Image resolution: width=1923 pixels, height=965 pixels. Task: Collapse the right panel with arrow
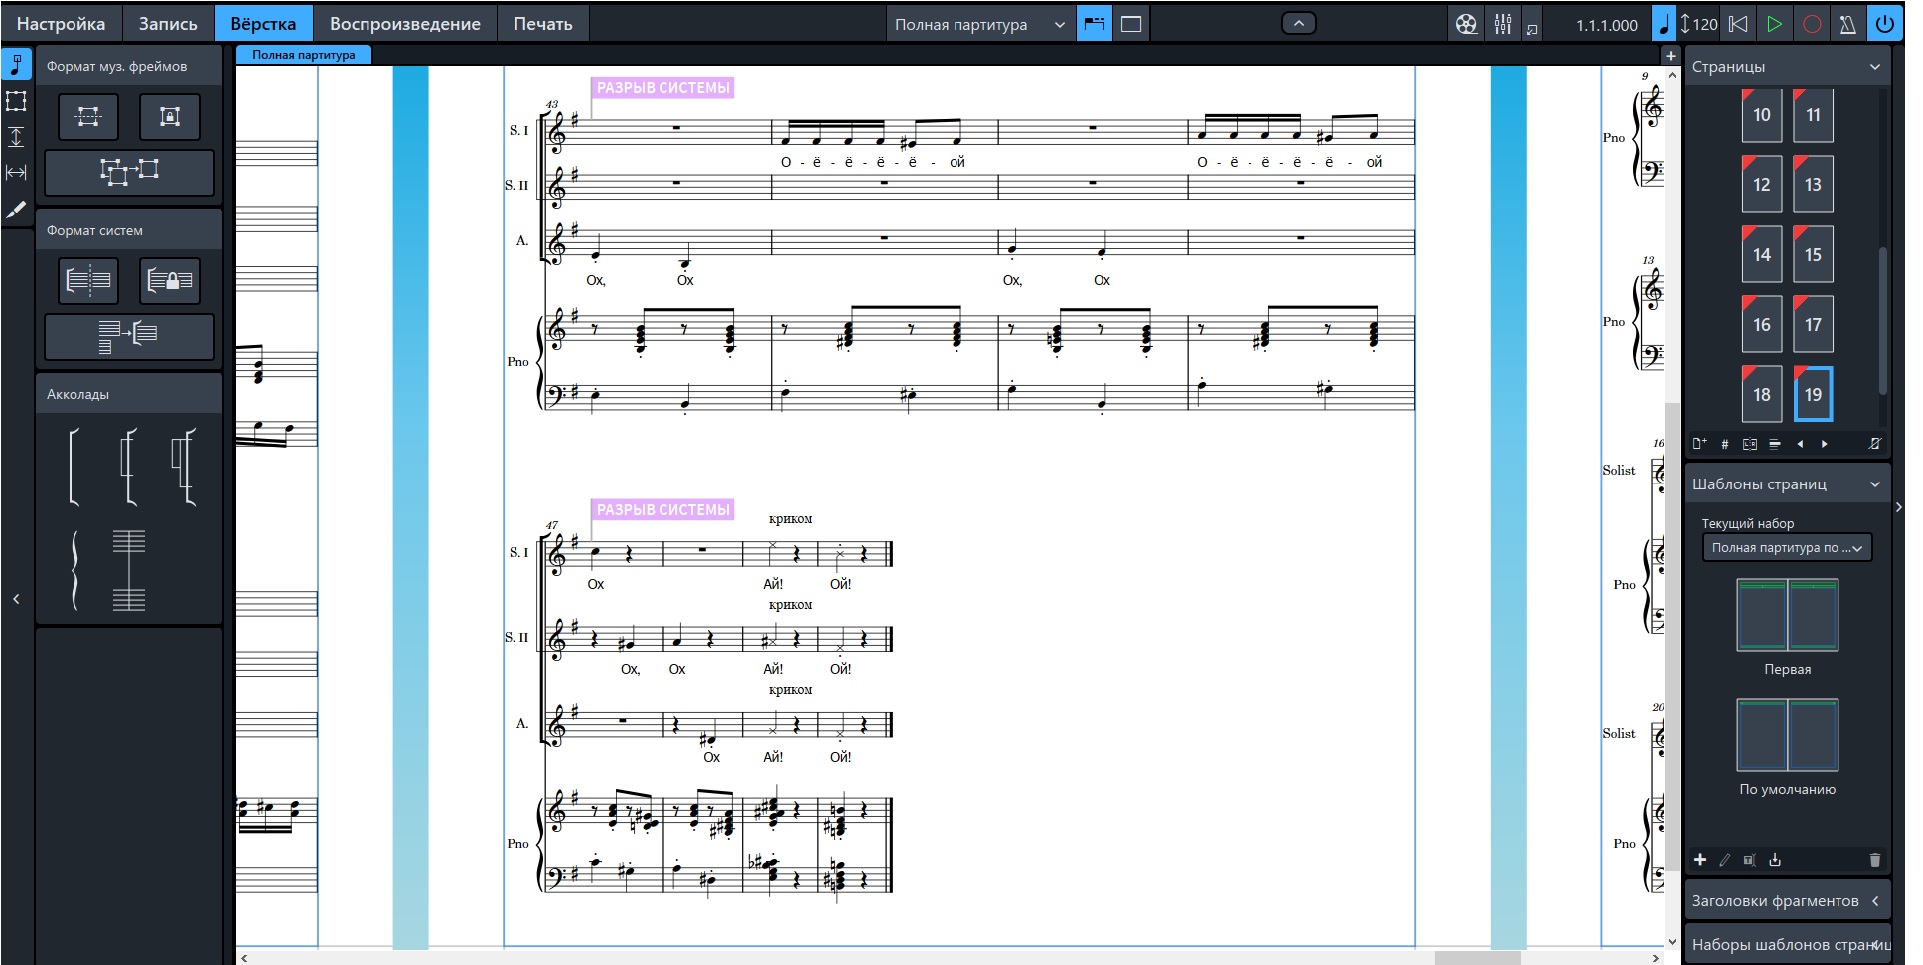[x=1898, y=507]
